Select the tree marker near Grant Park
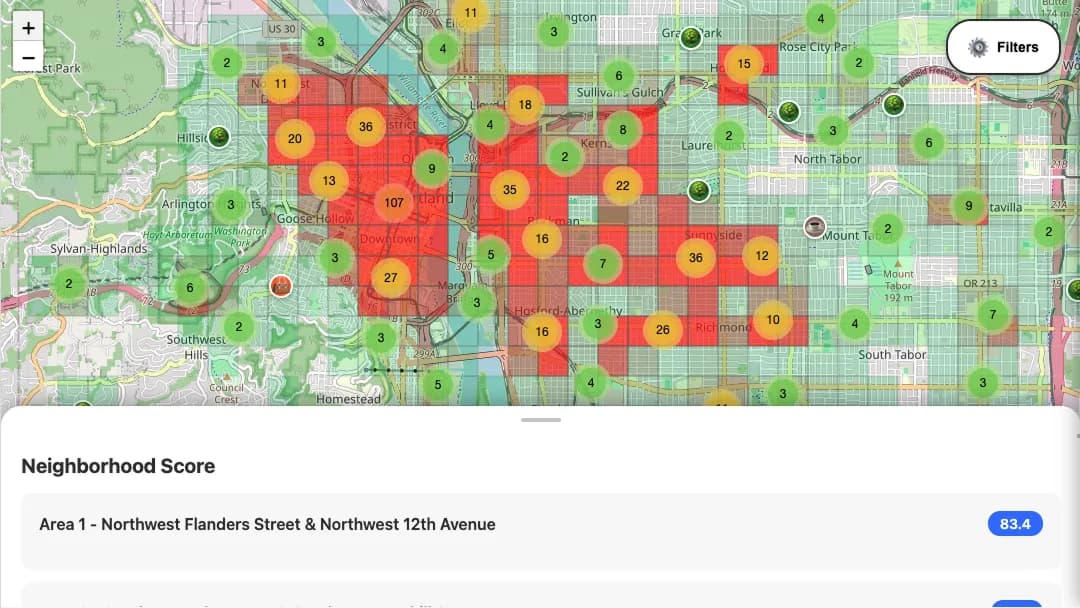Image resolution: width=1080 pixels, height=608 pixels. click(x=691, y=40)
